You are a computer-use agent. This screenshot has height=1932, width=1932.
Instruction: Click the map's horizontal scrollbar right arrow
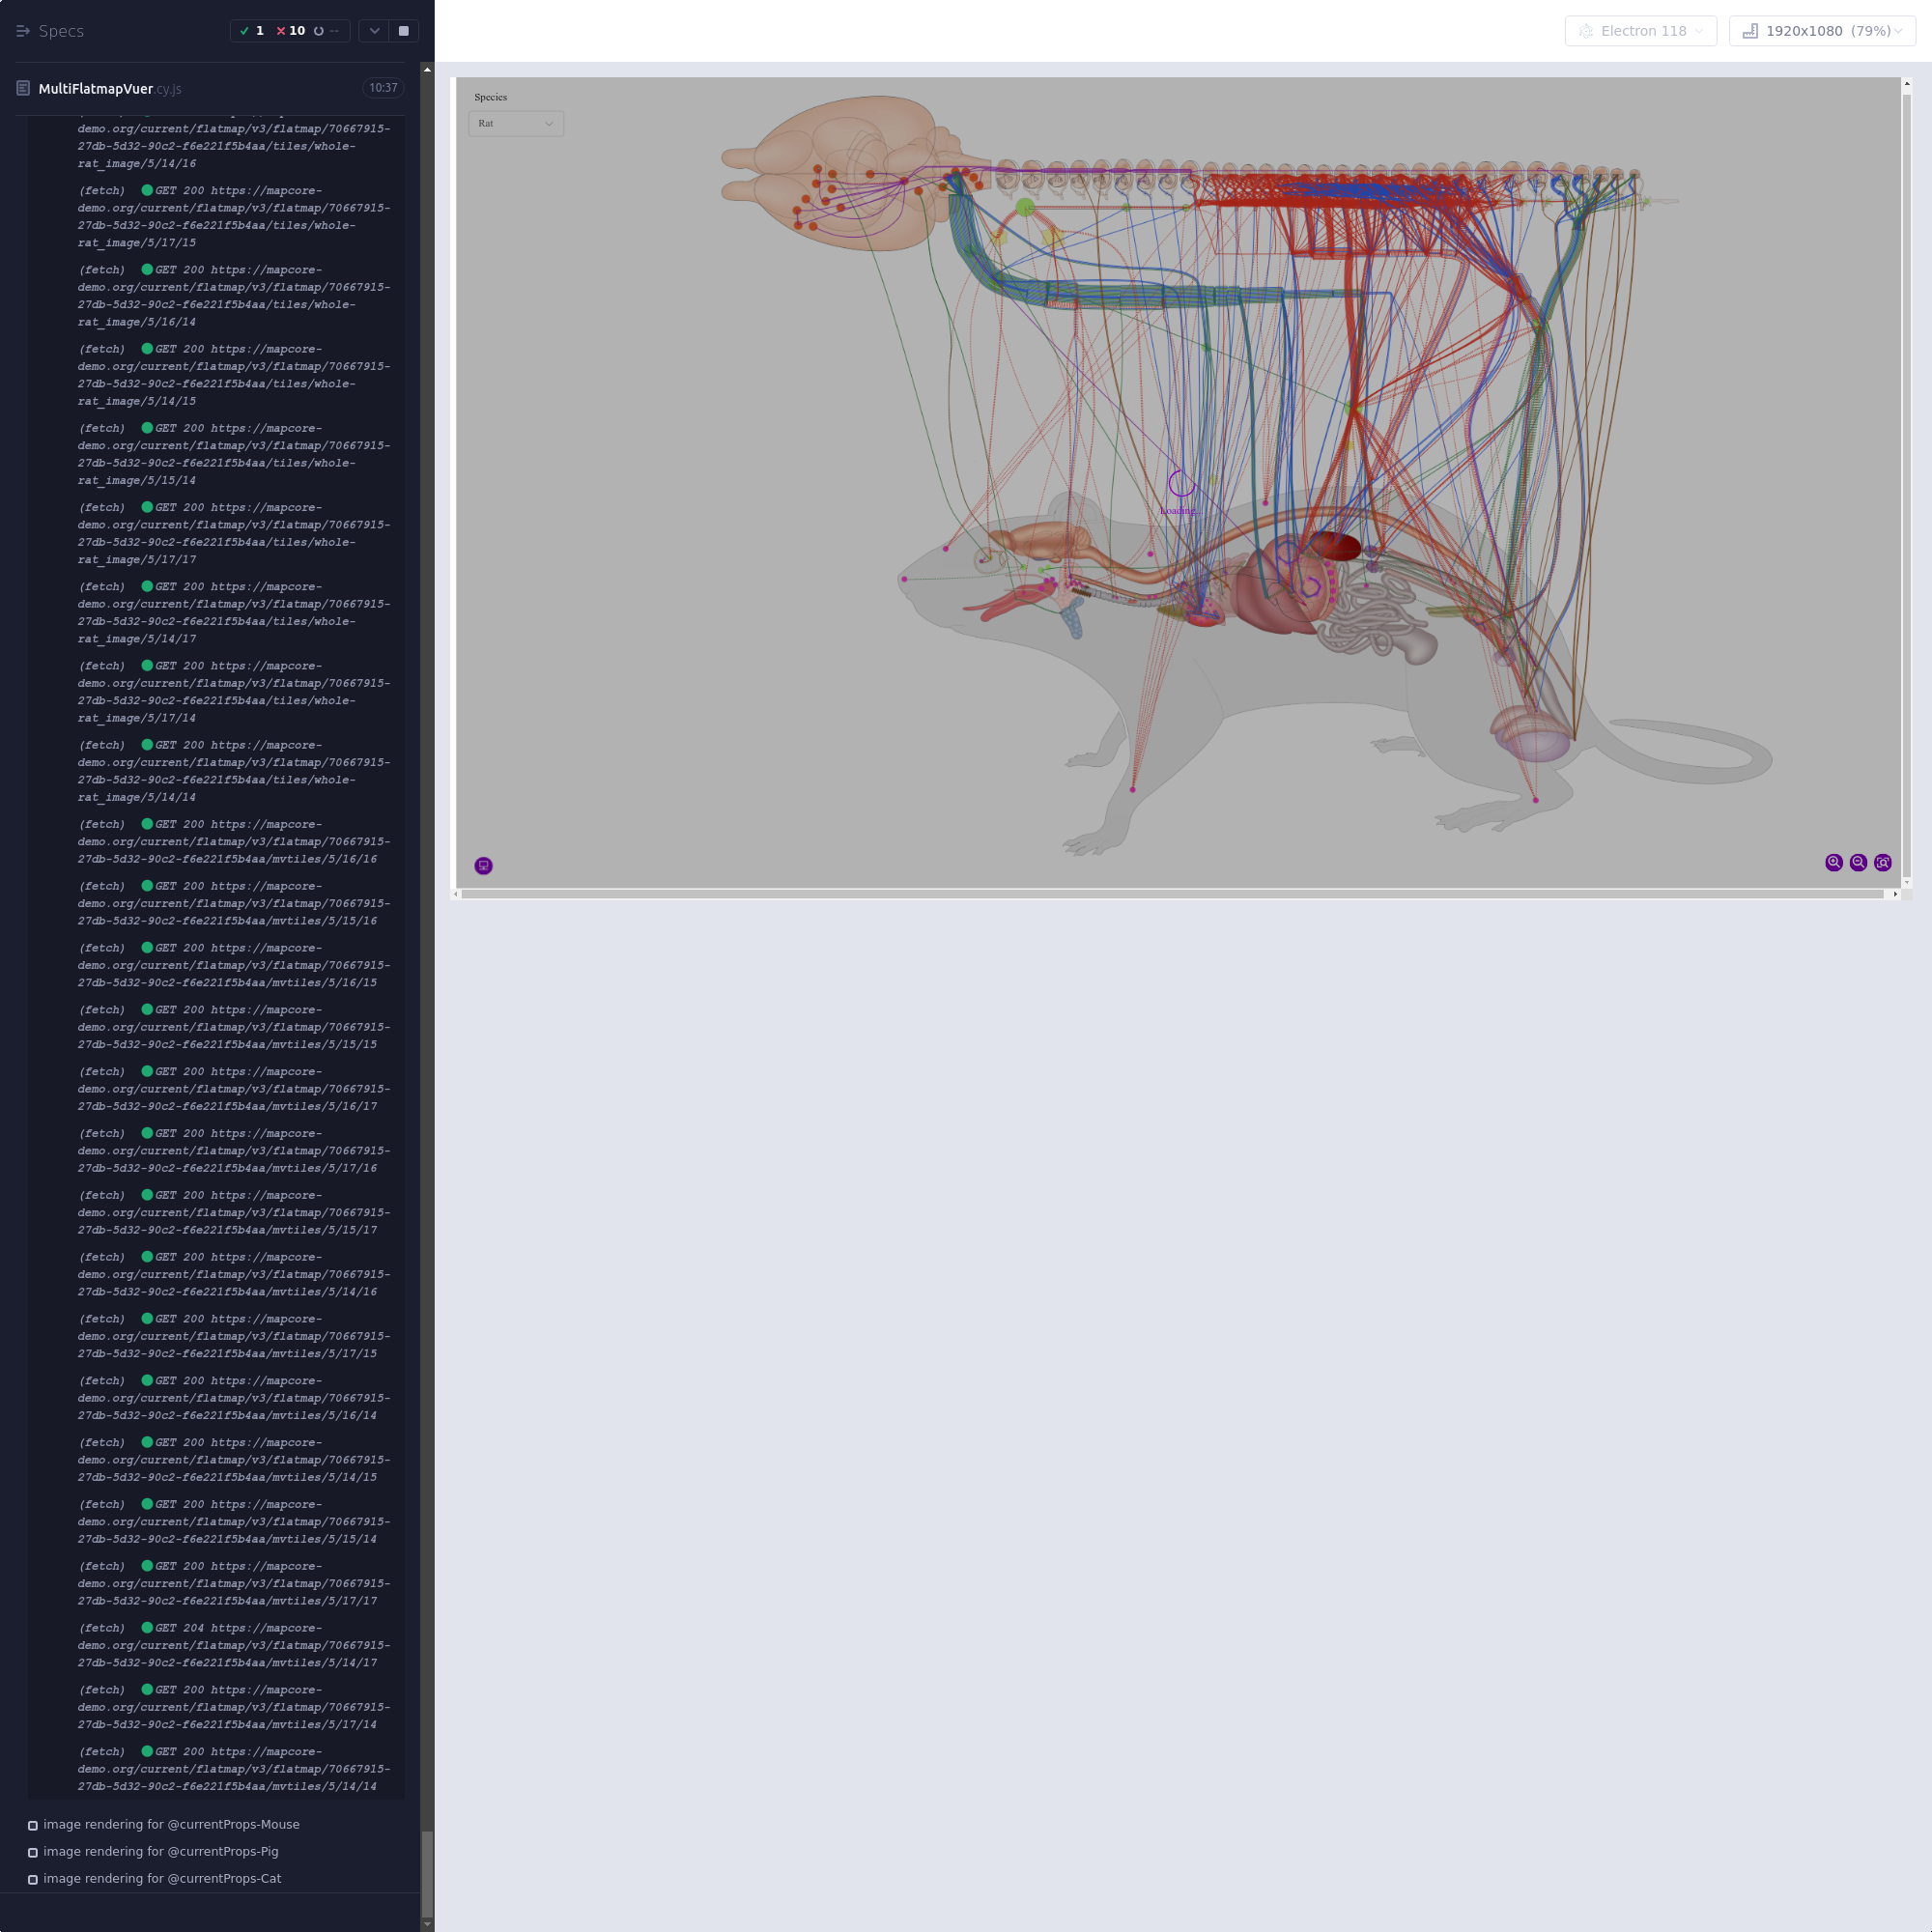[x=1895, y=894]
